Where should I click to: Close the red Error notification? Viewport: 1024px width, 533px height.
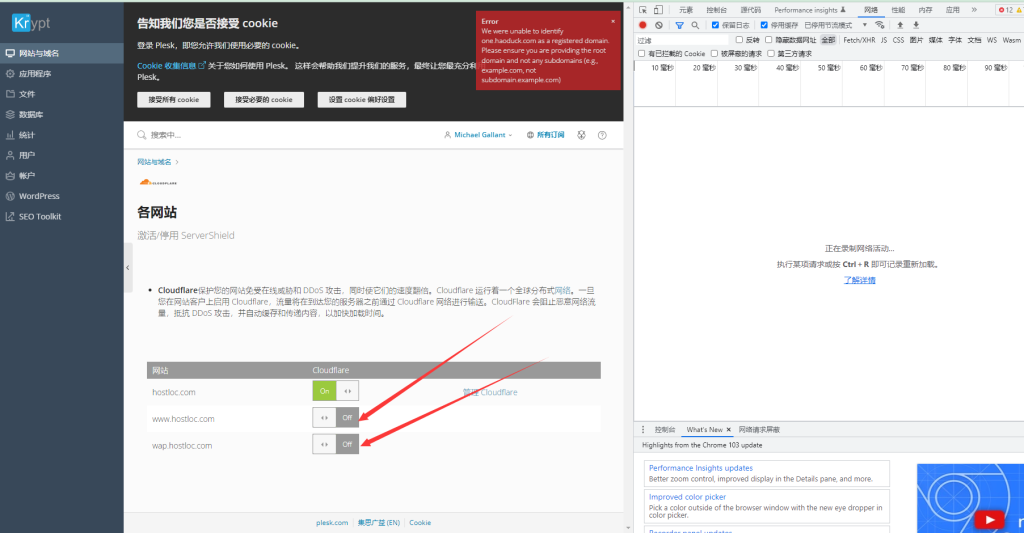(613, 21)
